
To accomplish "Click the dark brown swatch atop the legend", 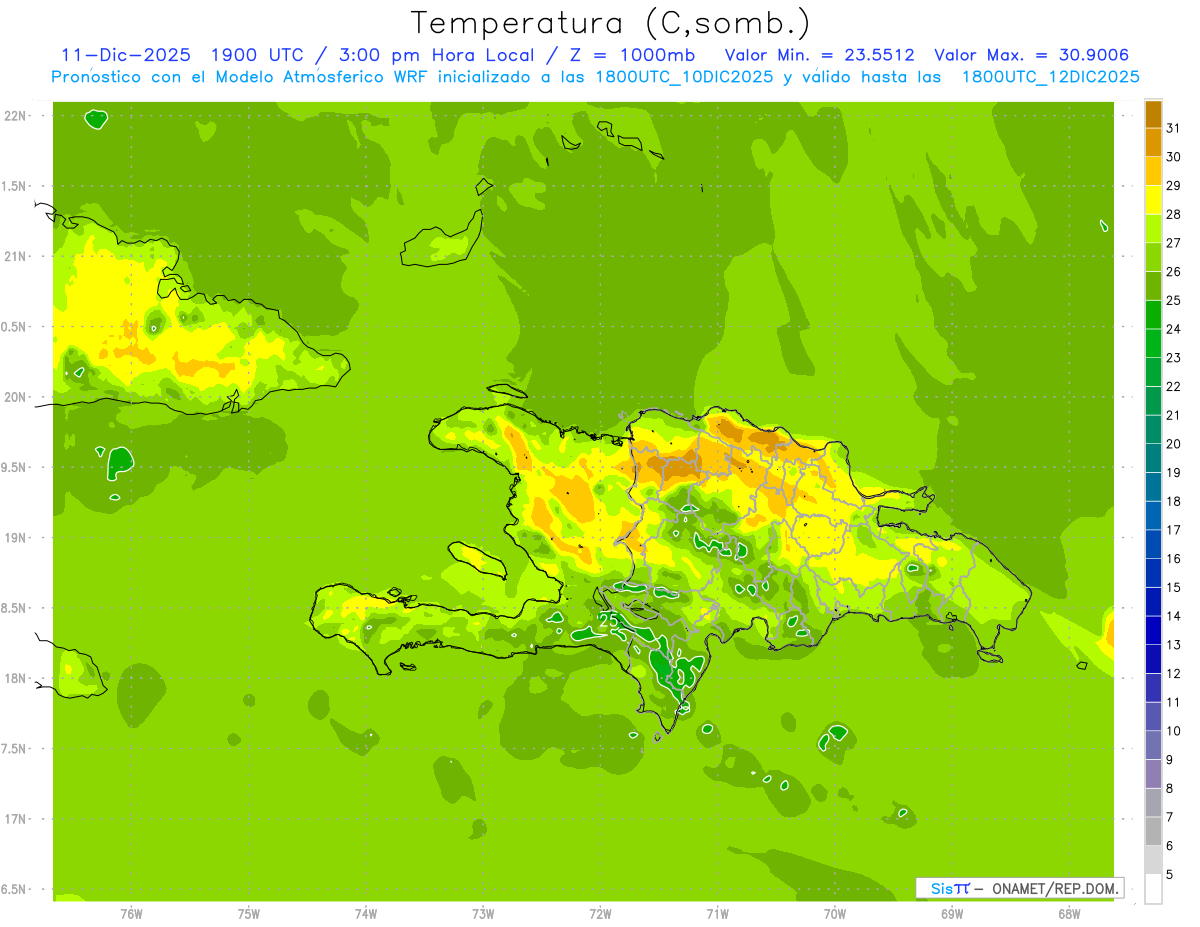I will tap(1153, 114).
